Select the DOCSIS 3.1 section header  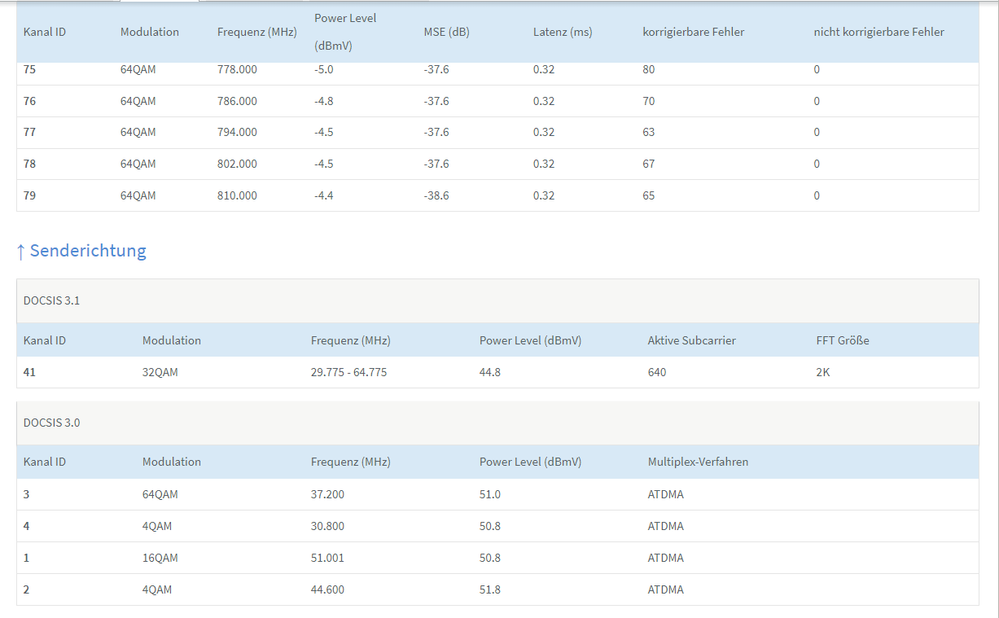pyautogui.click(x=52, y=300)
